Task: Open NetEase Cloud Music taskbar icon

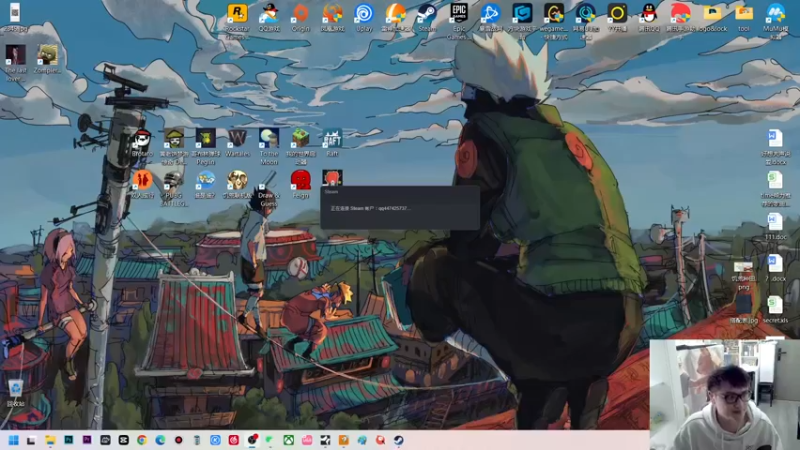Action: [x=234, y=440]
